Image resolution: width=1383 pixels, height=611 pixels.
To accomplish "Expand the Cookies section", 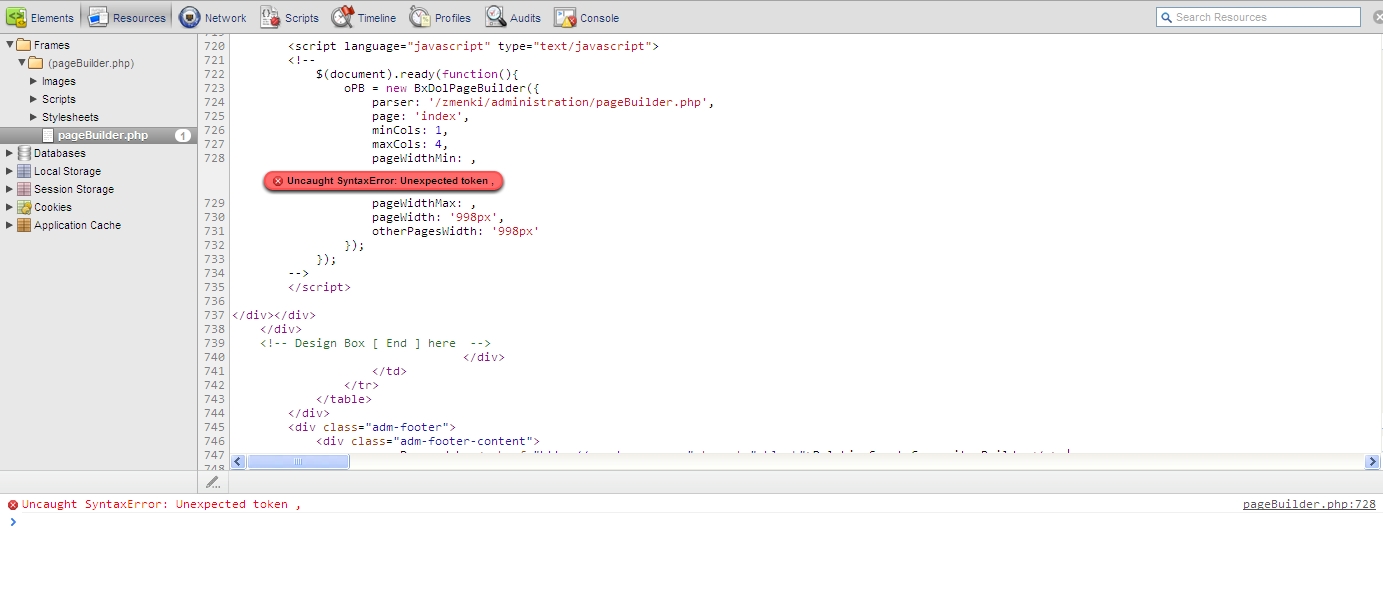I will (x=10, y=207).
